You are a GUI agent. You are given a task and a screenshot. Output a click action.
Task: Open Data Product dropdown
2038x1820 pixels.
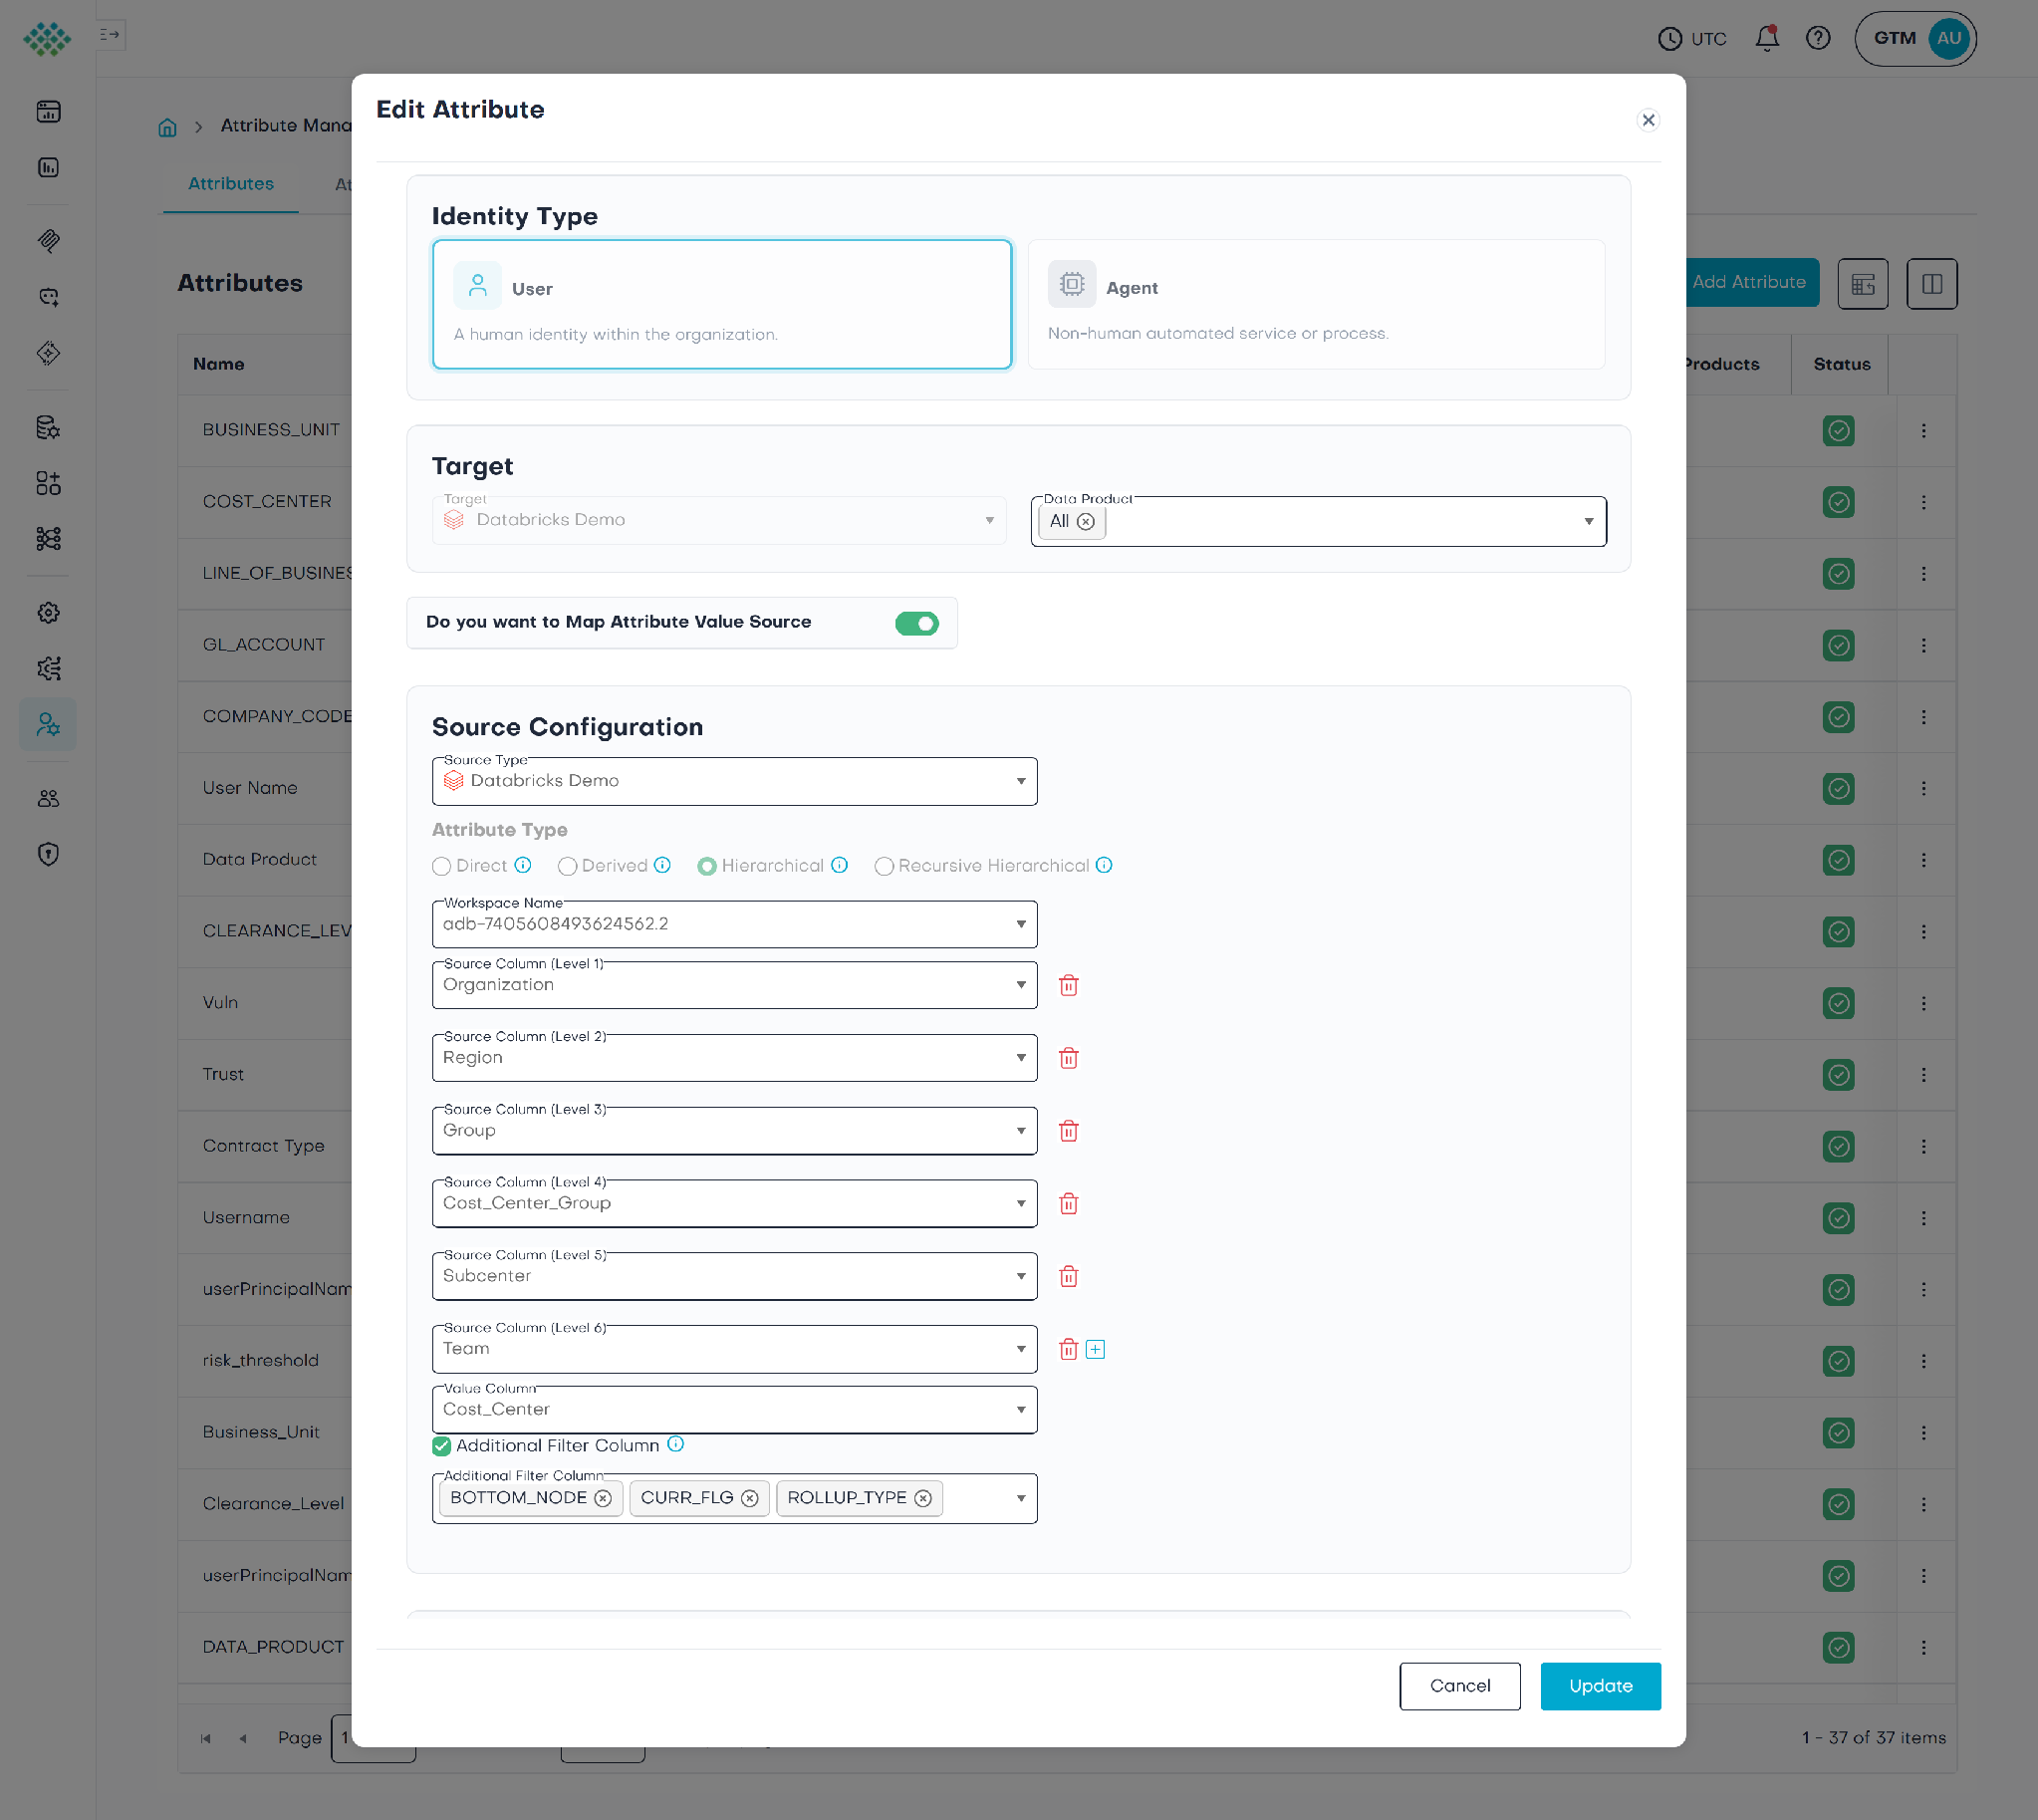(1318, 522)
